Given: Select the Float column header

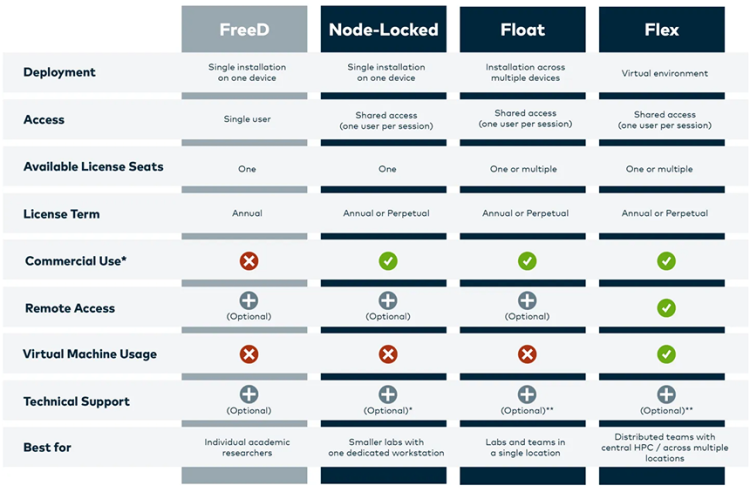Looking at the screenshot, I should [523, 29].
